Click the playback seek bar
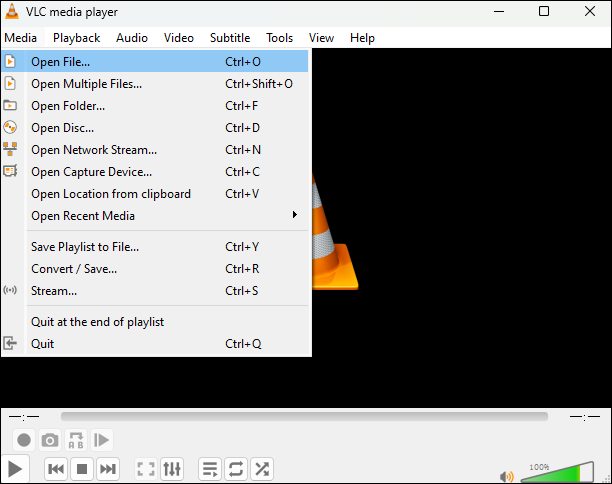 point(304,416)
